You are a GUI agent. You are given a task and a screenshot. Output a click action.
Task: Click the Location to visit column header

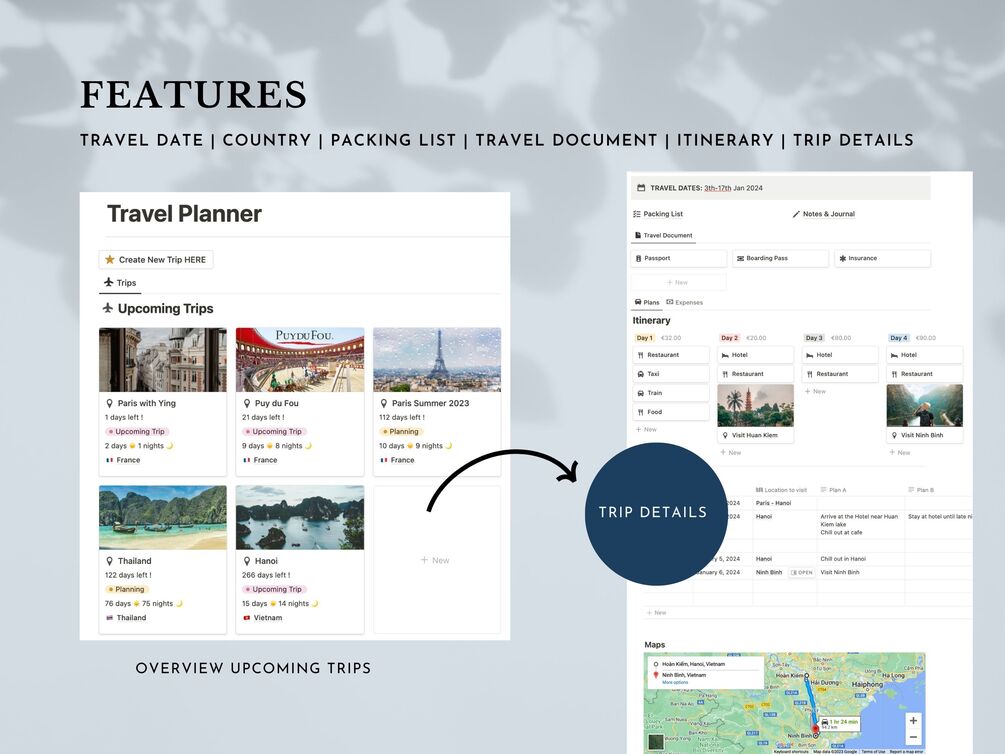(x=781, y=490)
